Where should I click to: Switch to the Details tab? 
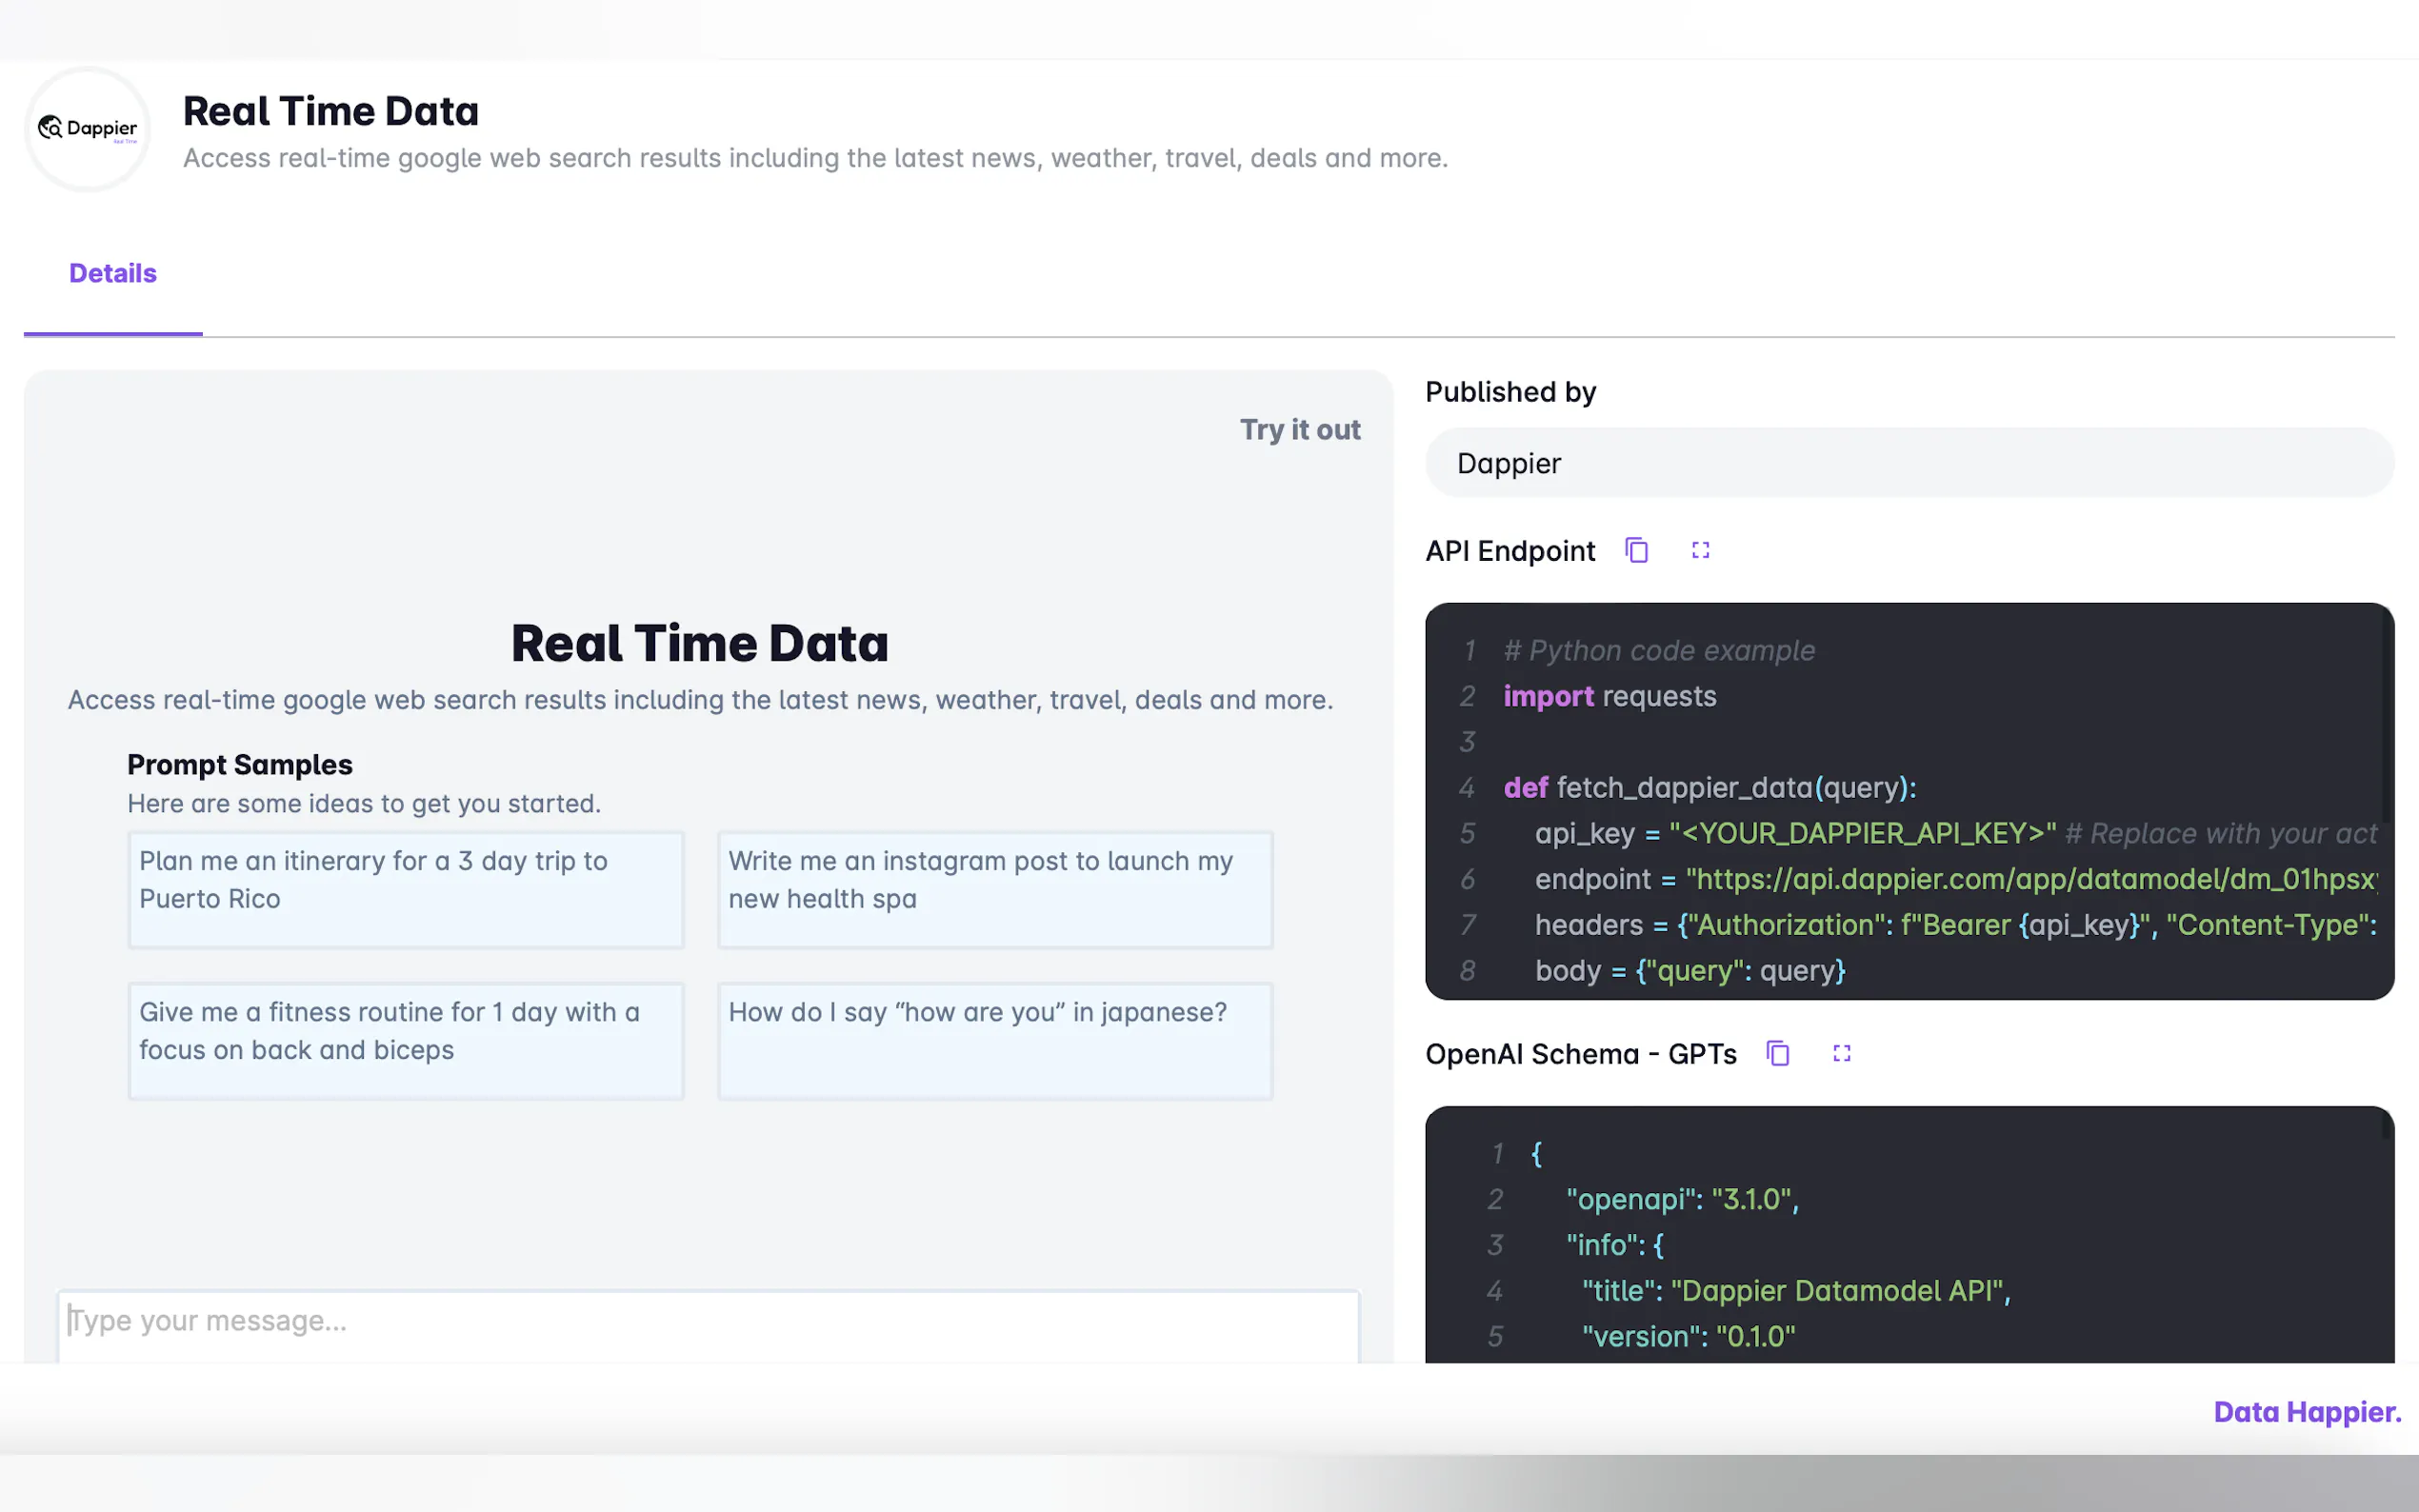113,273
